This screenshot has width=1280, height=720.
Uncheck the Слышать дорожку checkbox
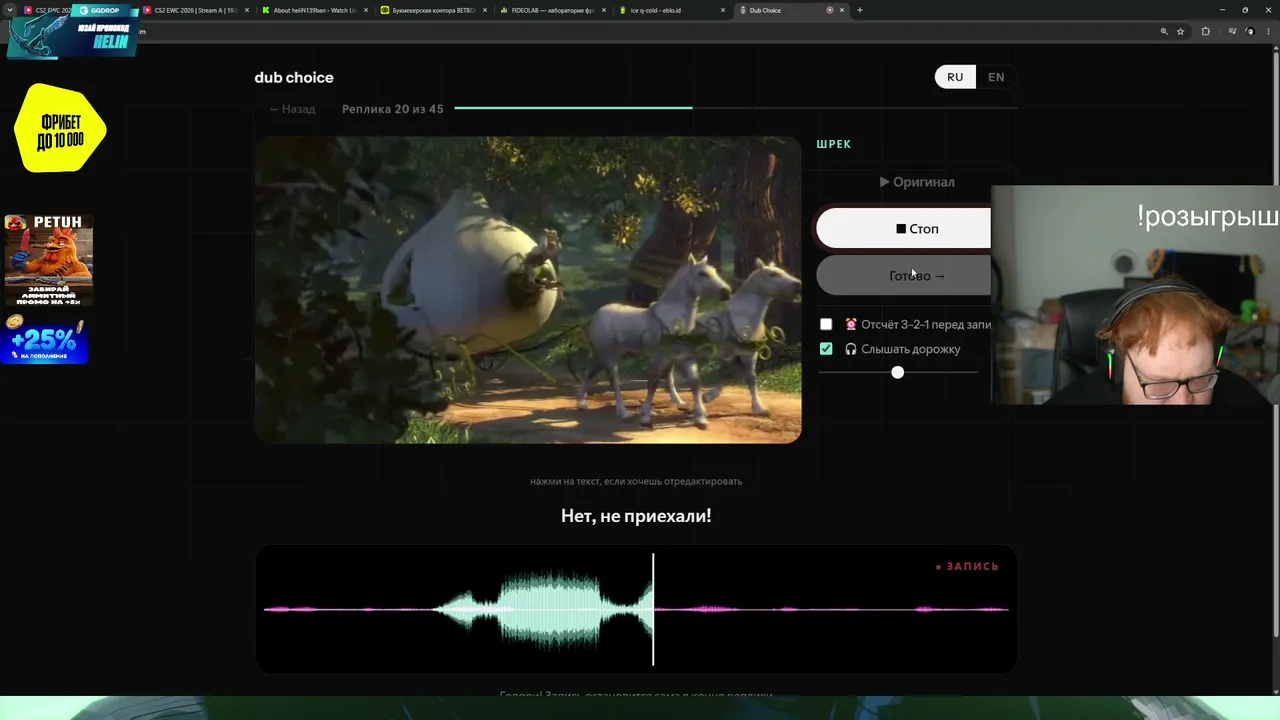[x=826, y=349]
